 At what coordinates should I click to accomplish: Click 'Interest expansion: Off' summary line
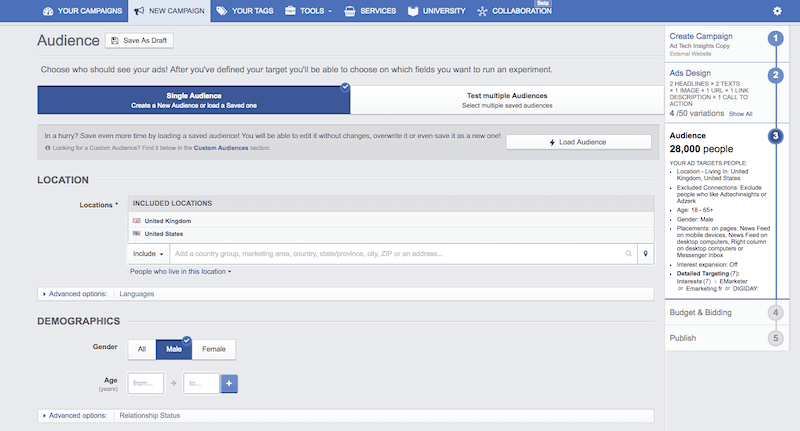pos(707,265)
